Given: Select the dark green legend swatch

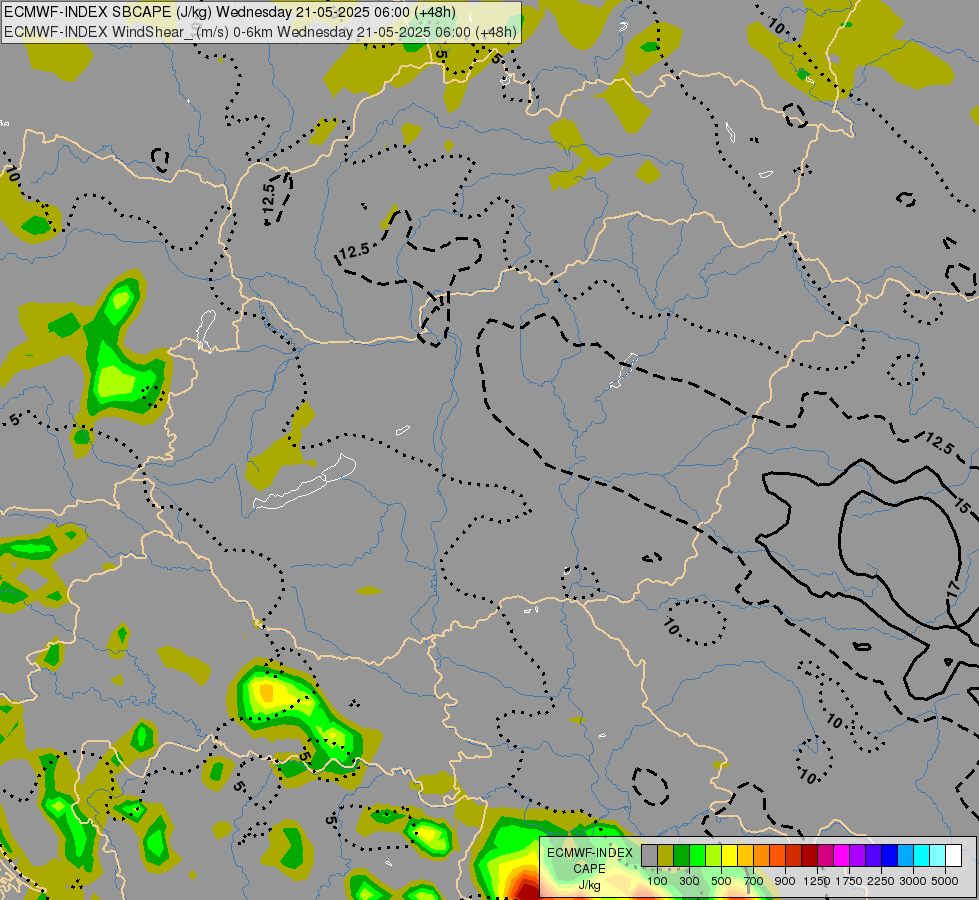Looking at the screenshot, I should pyautogui.click(x=681, y=855).
